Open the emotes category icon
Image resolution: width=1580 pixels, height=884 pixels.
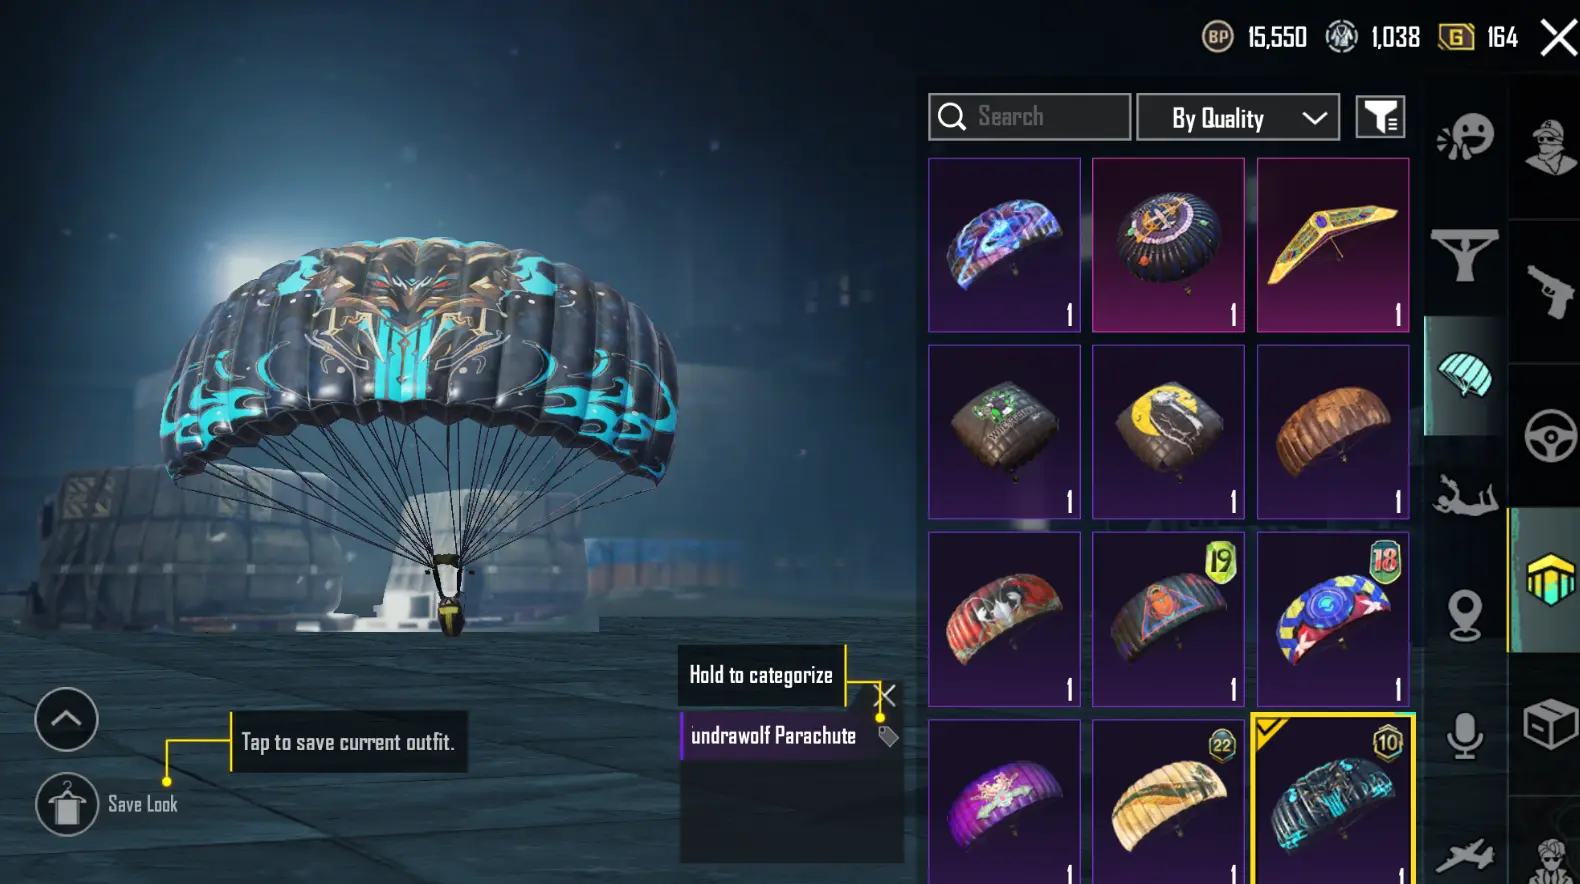click(1465, 136)
